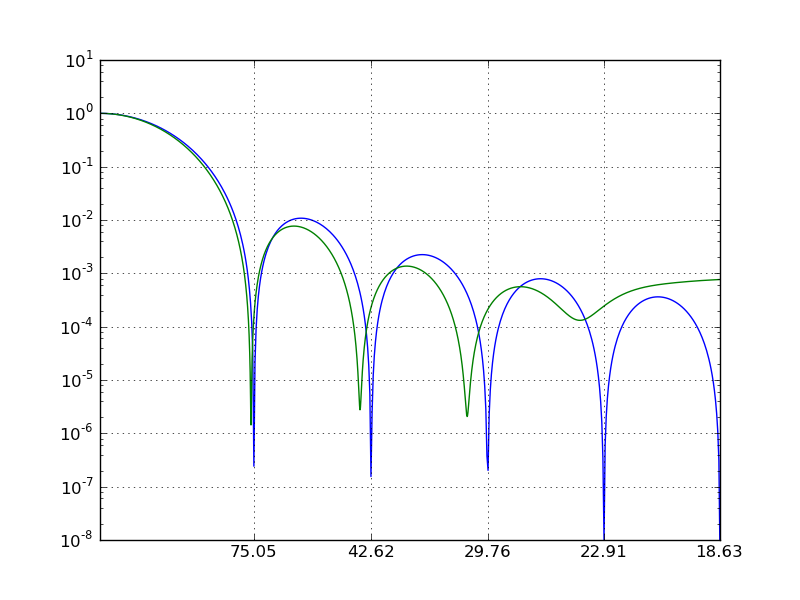
Task: Select the y-axis label 10^-1
Action: [x=77, y=167]
